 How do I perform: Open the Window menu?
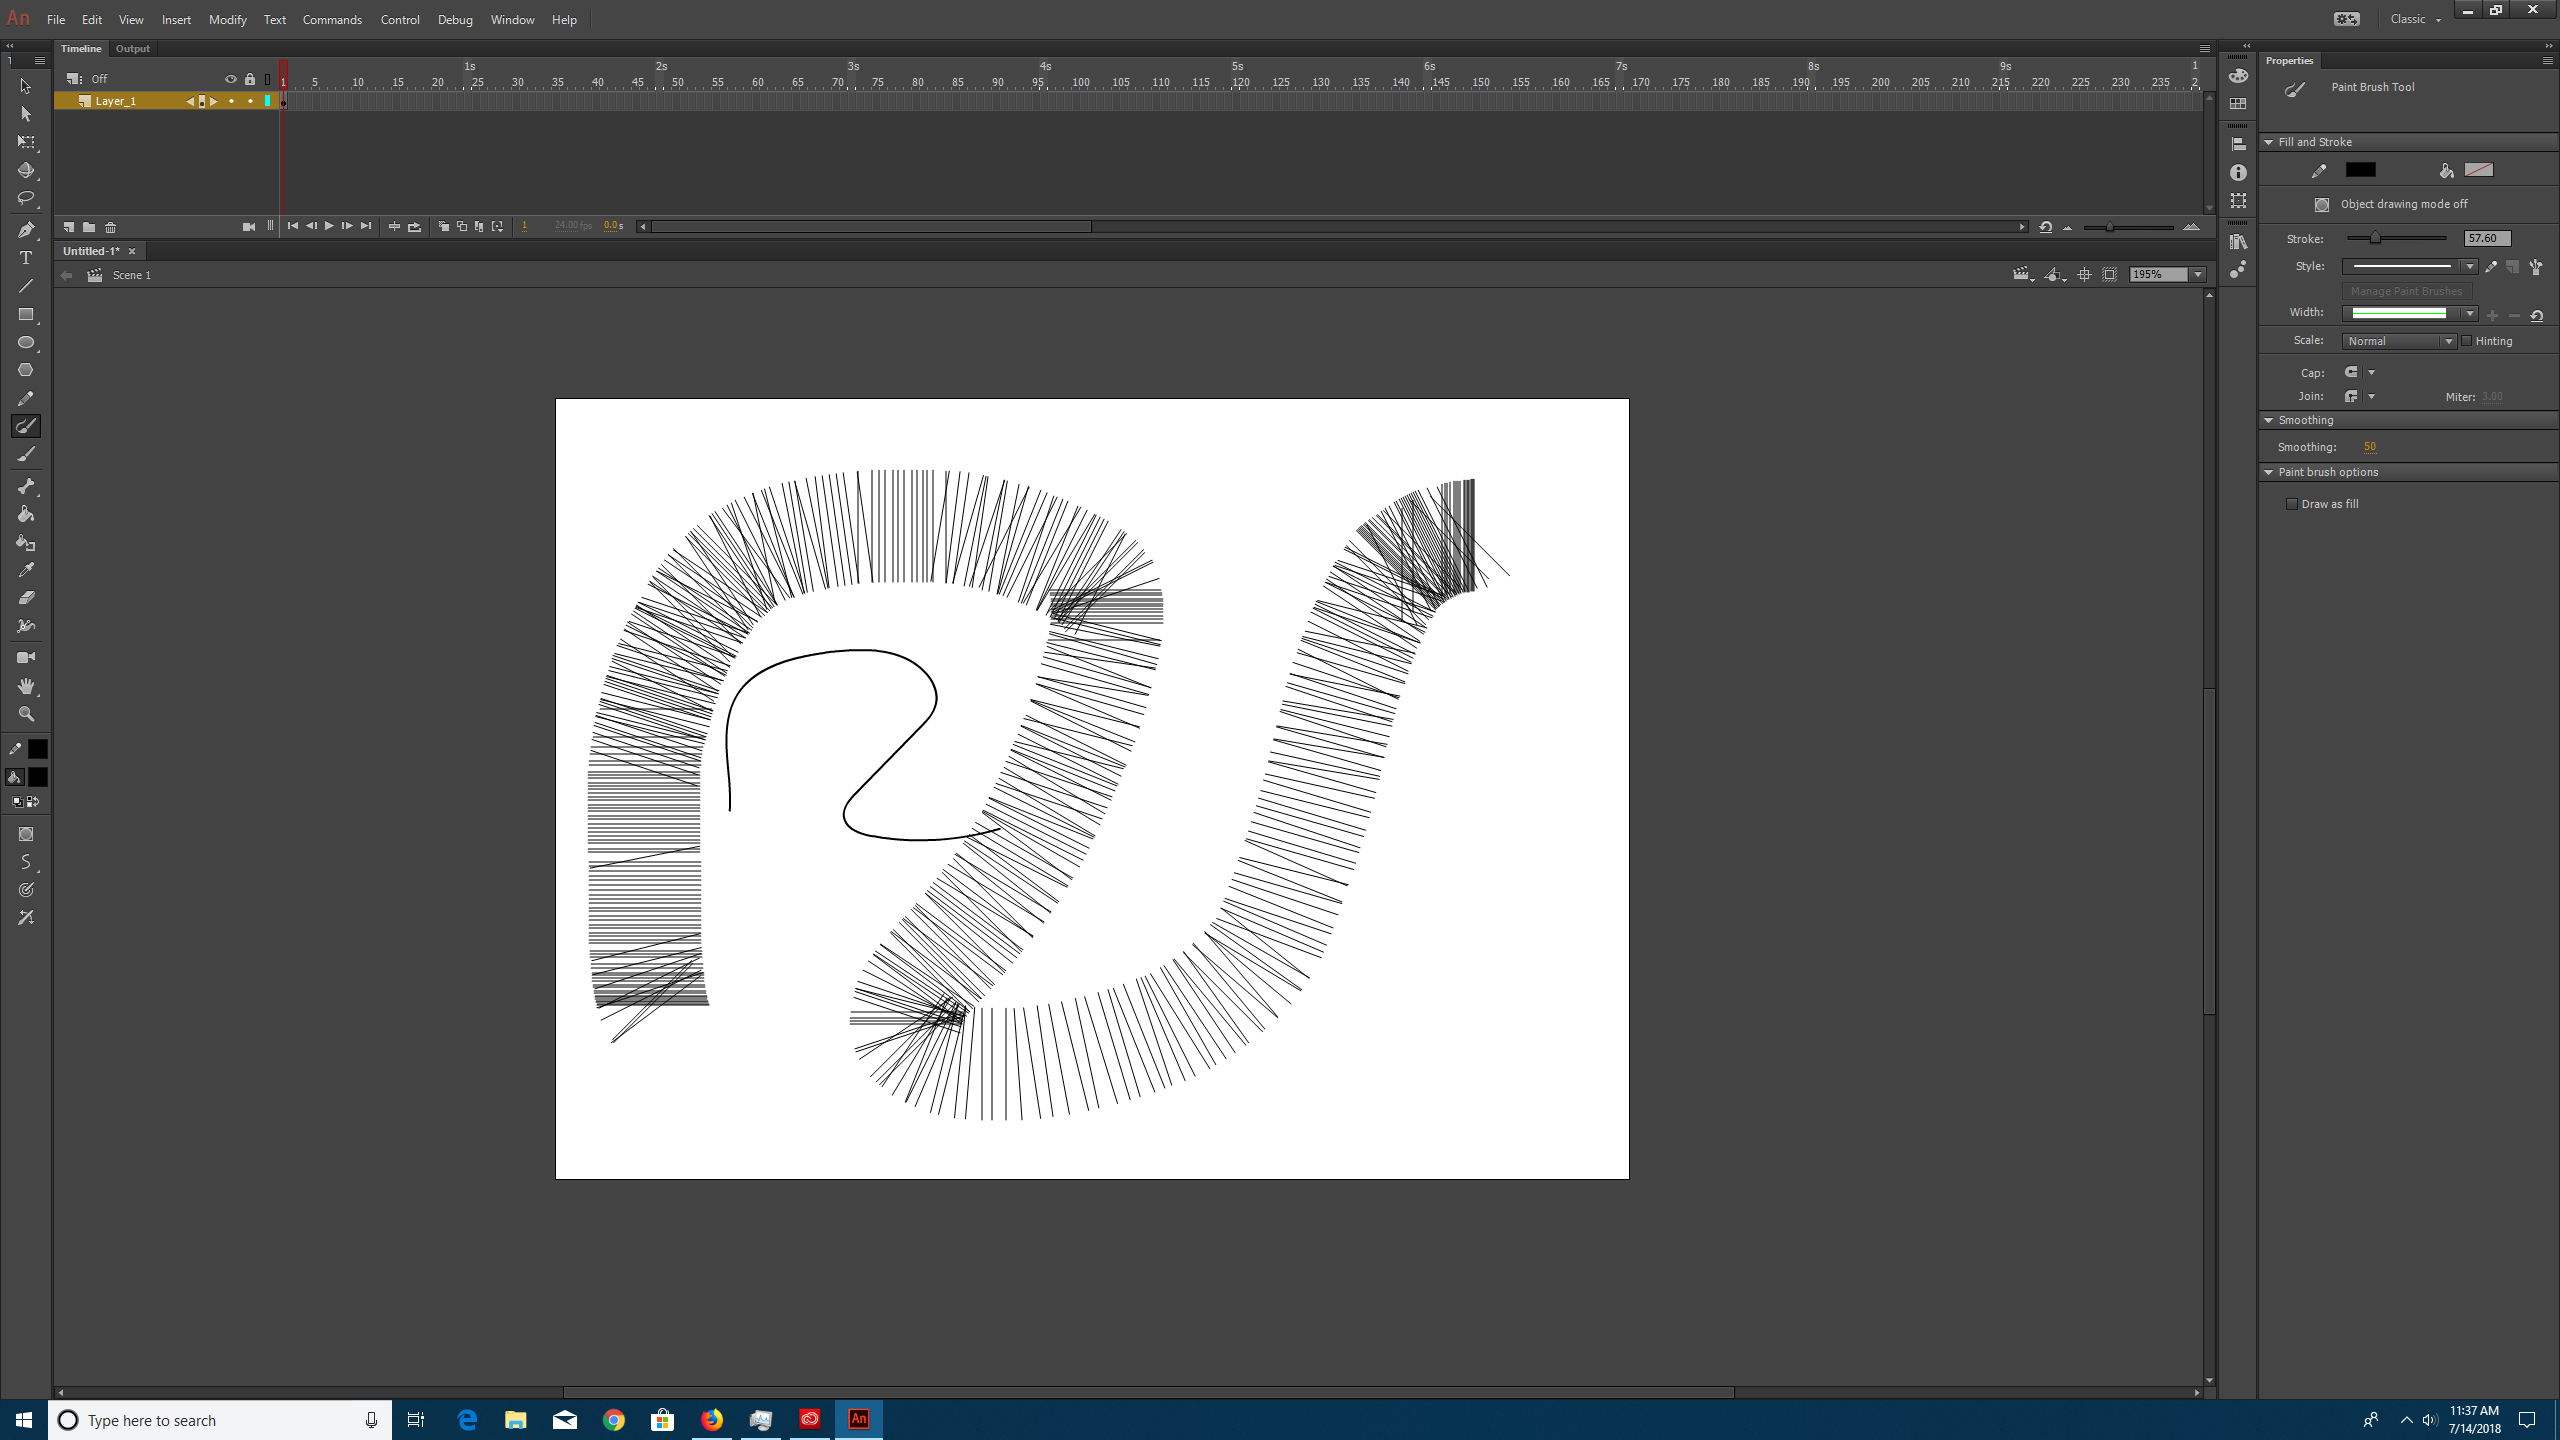[512, 19]
